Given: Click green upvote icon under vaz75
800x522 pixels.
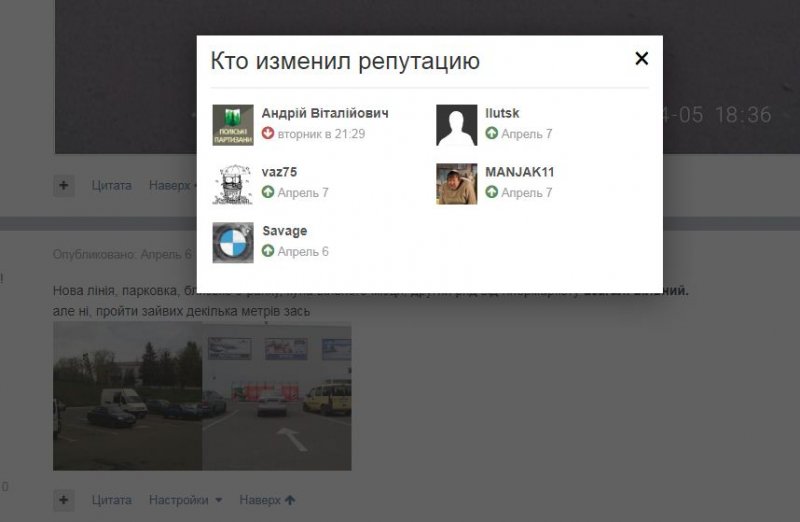Looking at the screenshot, I should 268,193.
